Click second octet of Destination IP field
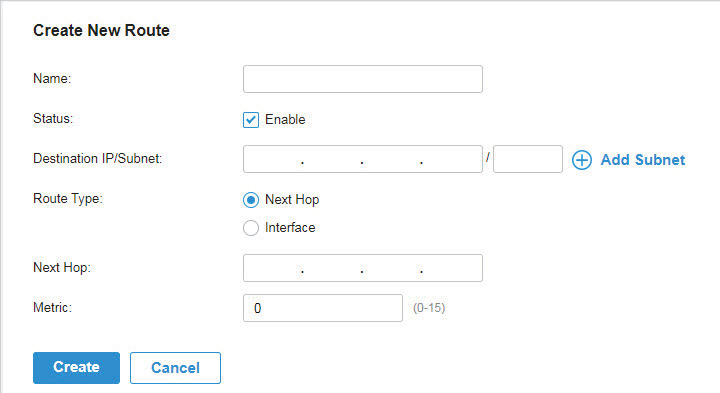Image resolution: width=720 pixels, height=393 pixels. click(x=332, y=159)
